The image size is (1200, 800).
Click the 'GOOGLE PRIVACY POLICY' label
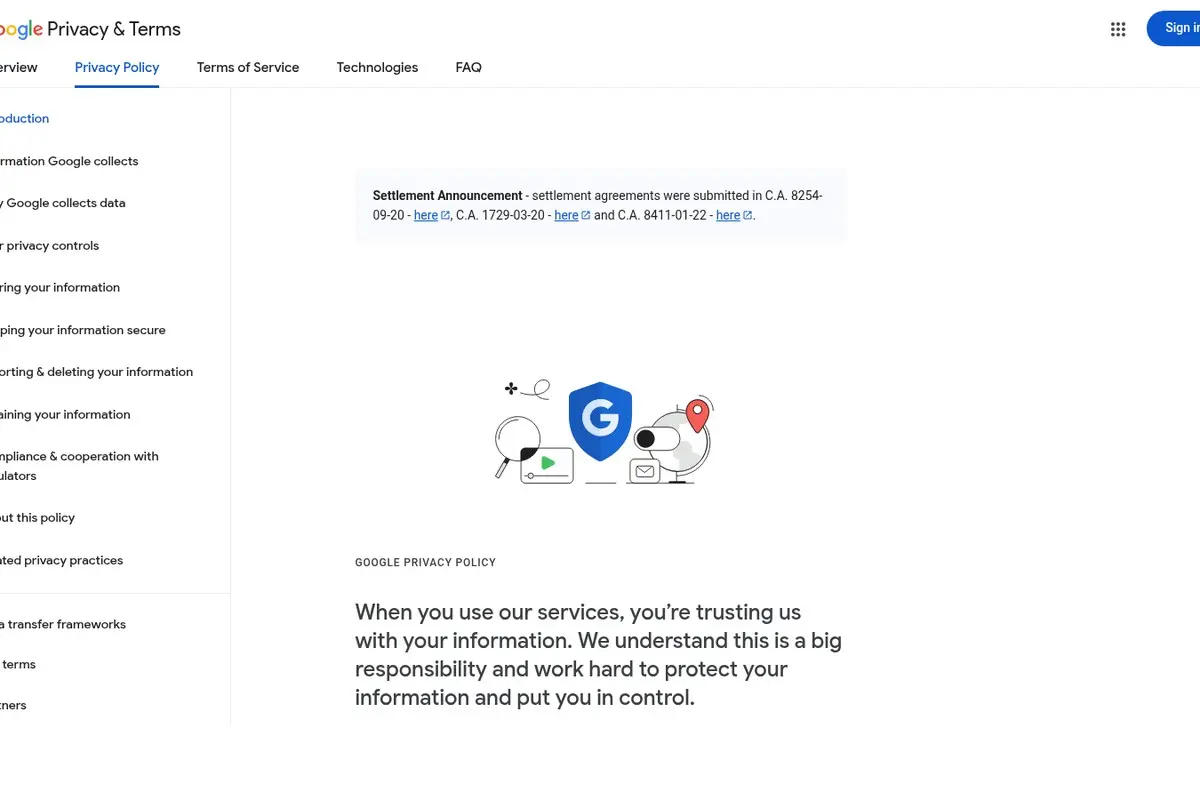click(x=425, y=563)
